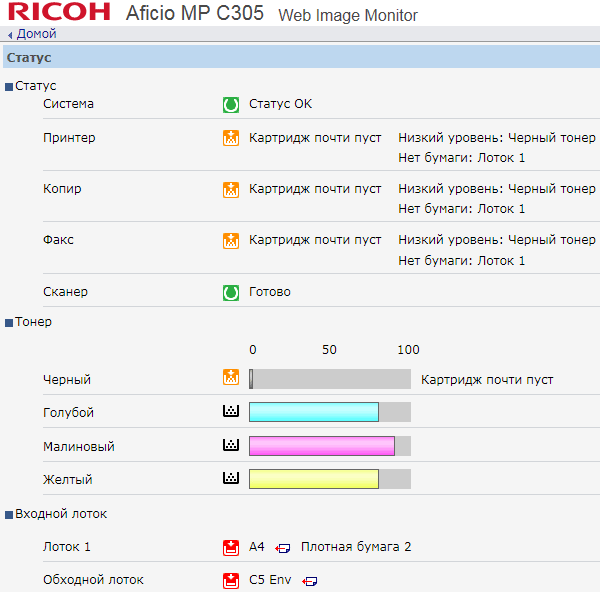Click the Scanner green ready icon

click(231, 292)
